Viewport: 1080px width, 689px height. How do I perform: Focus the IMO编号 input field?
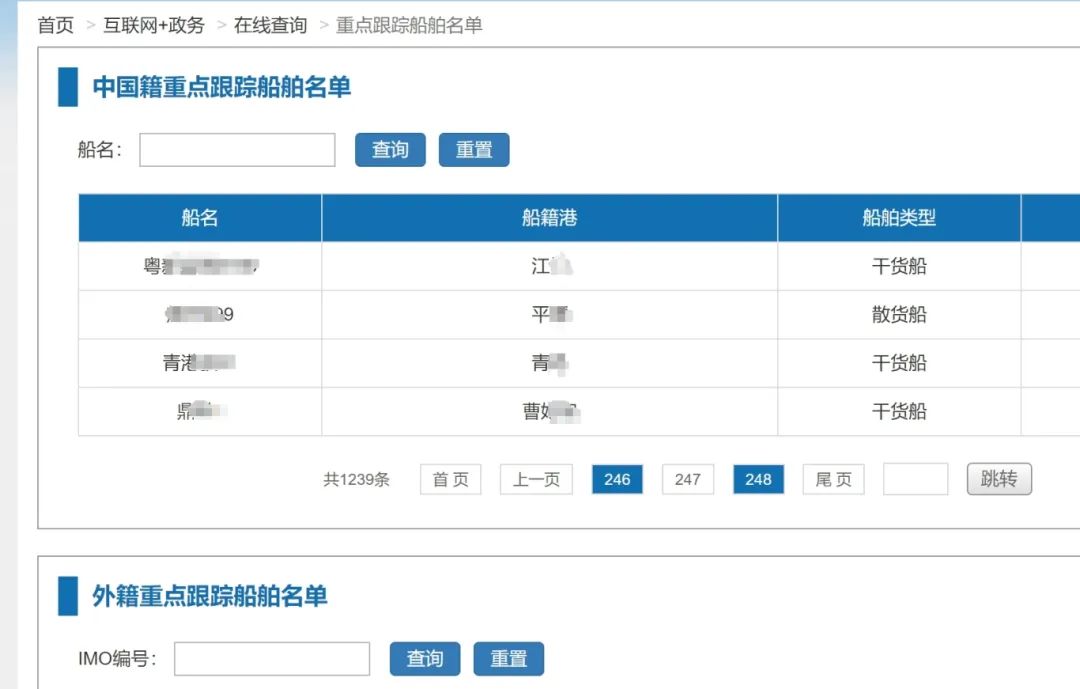click(x=272, y=659)
